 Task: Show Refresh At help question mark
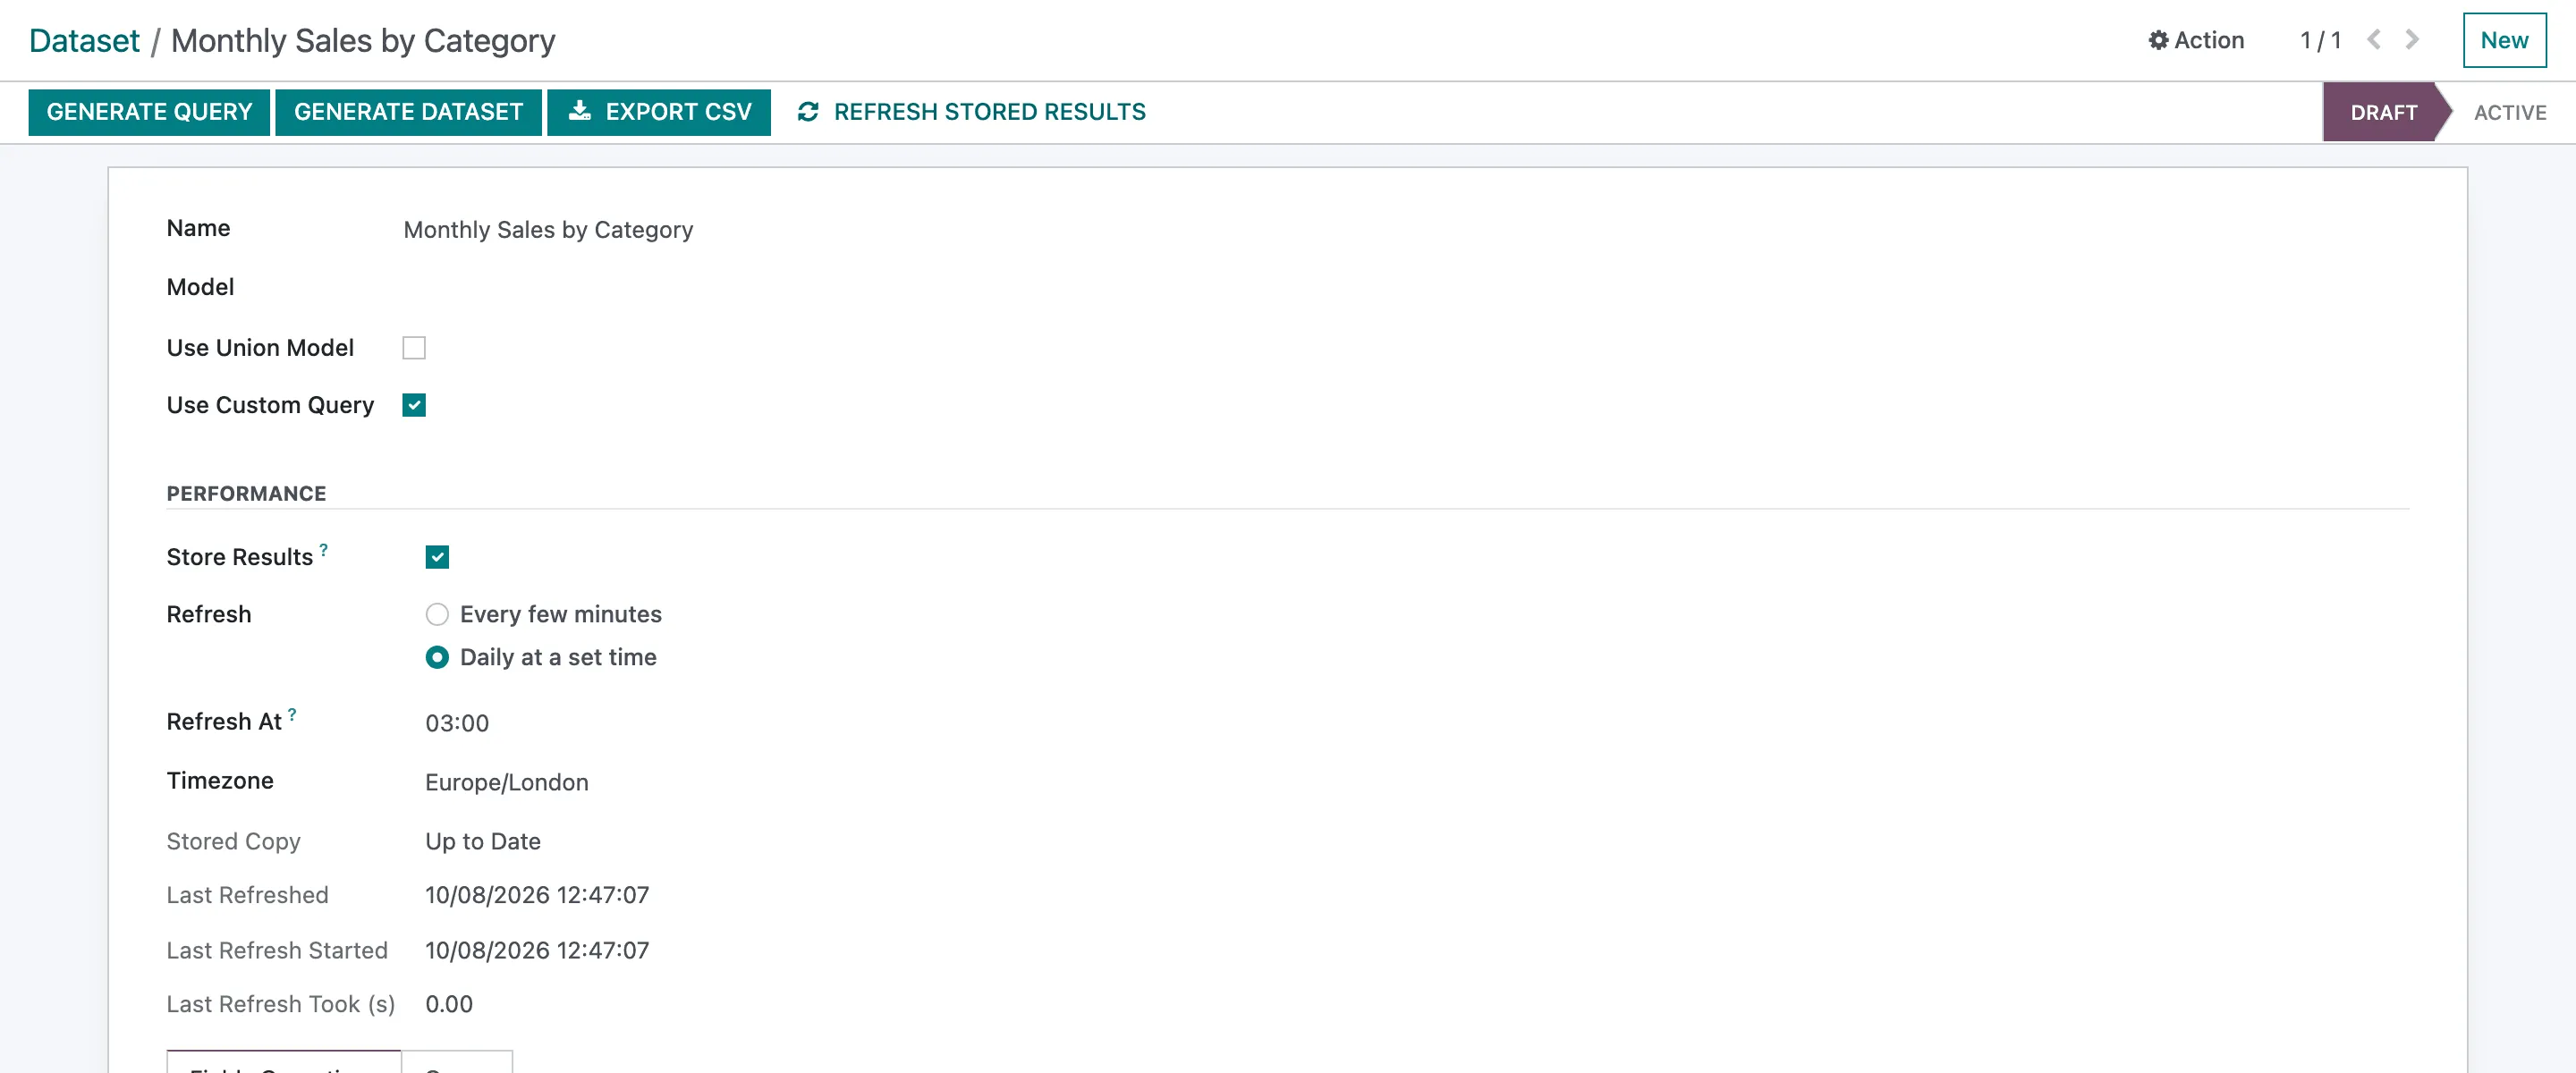pos(292,714)
